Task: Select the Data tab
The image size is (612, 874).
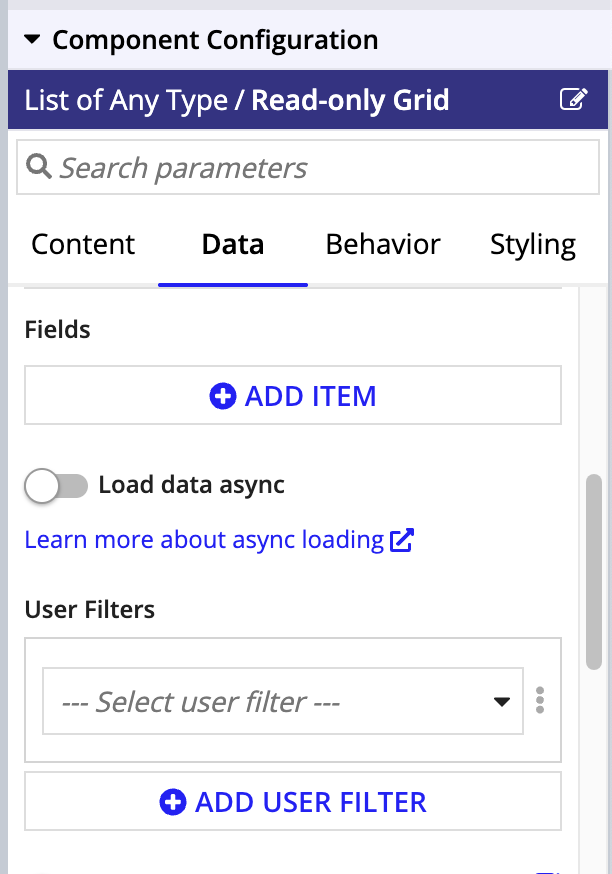Action: click(233, 245)
